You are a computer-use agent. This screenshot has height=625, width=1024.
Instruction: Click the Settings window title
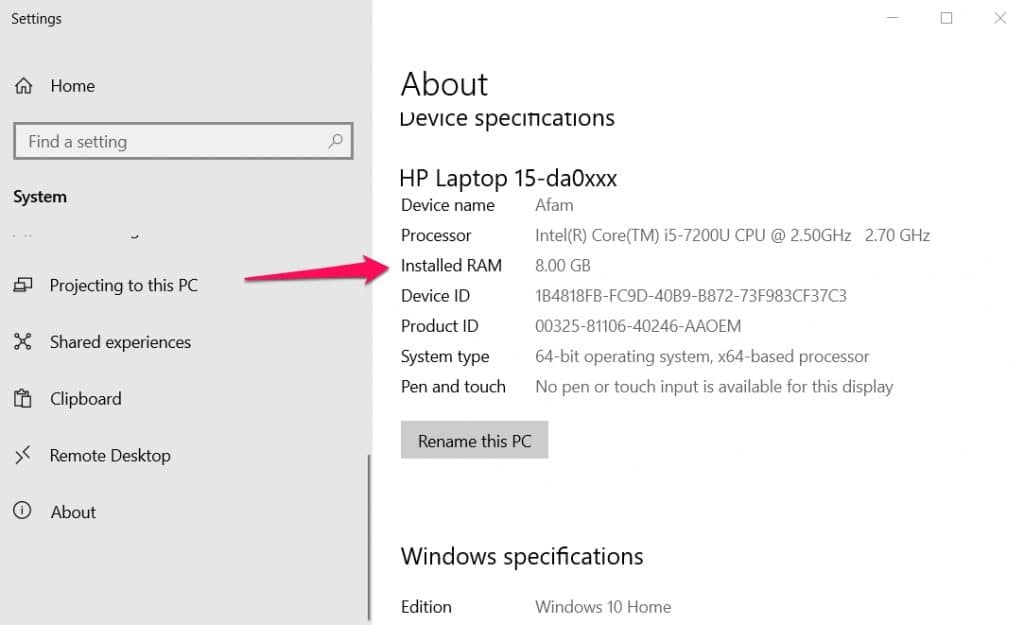[x=37, y=19]
